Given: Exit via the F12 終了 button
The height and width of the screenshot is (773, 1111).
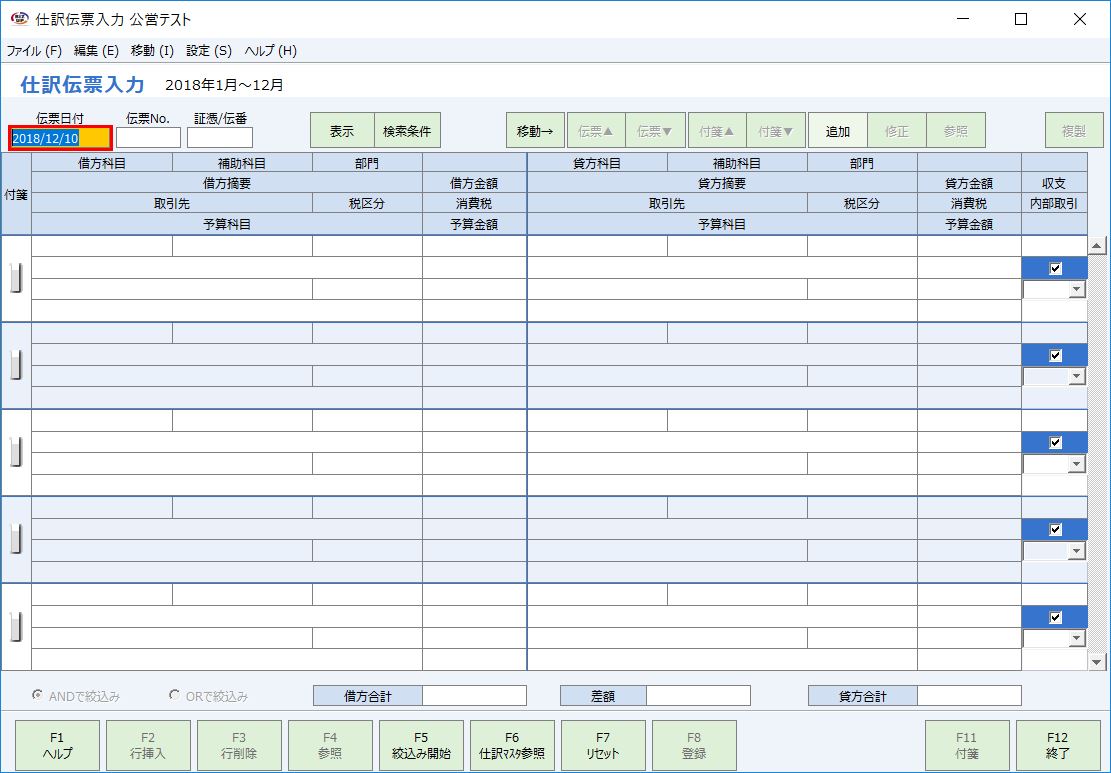Looking at the screenshot, I should (x=1059, y=745).
